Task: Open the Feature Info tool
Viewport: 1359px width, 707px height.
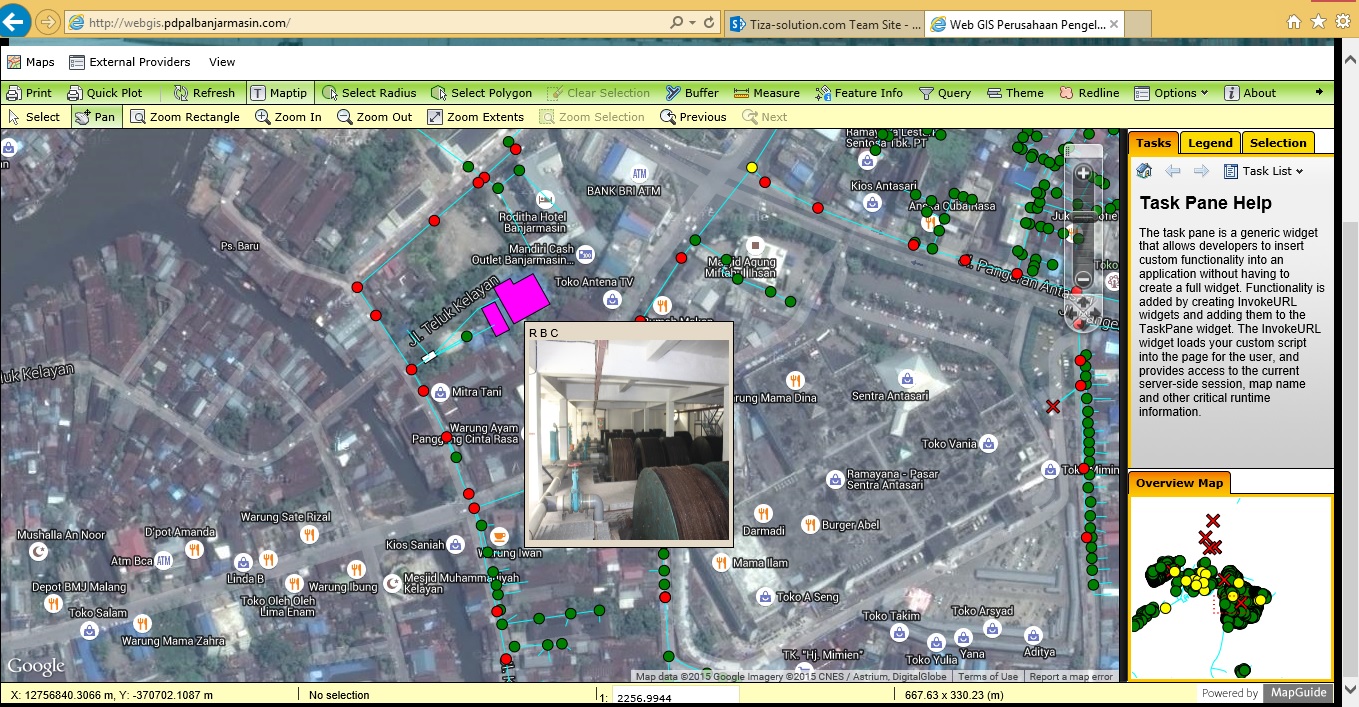Action: click(858, 93)
